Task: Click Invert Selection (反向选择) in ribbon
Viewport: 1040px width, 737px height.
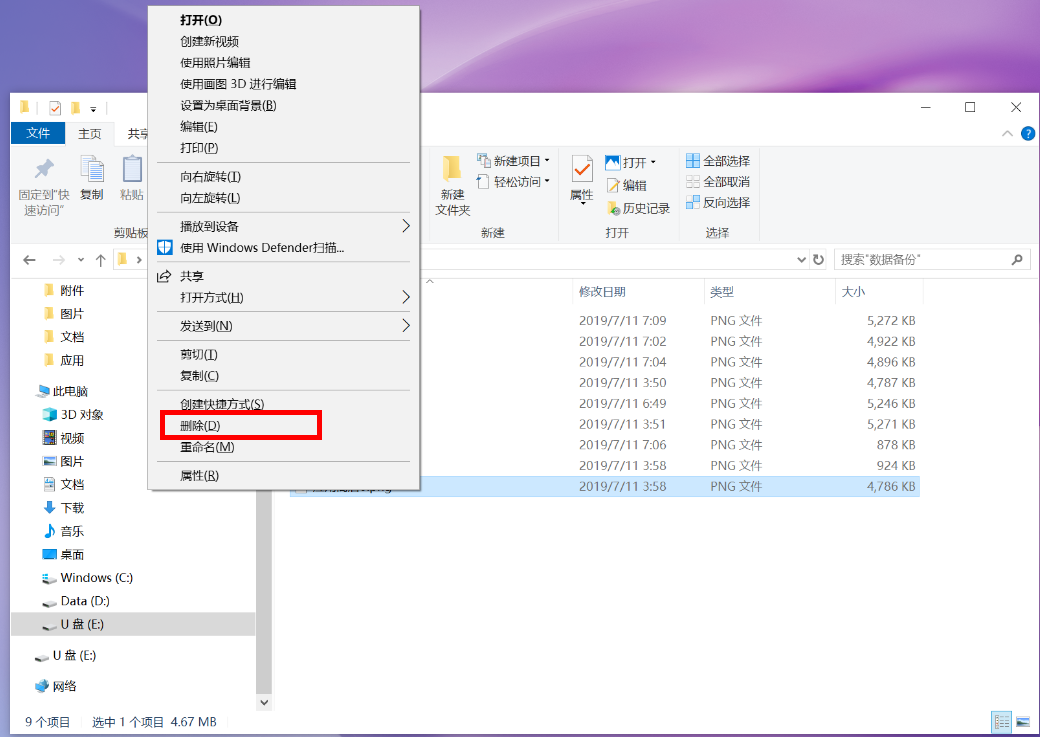Action: 718,203
